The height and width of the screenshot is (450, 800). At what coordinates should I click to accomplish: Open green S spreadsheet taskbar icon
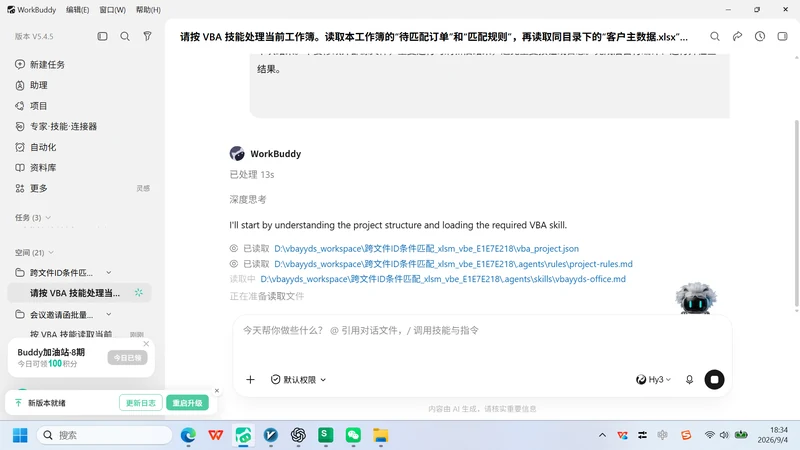(326, 435)
